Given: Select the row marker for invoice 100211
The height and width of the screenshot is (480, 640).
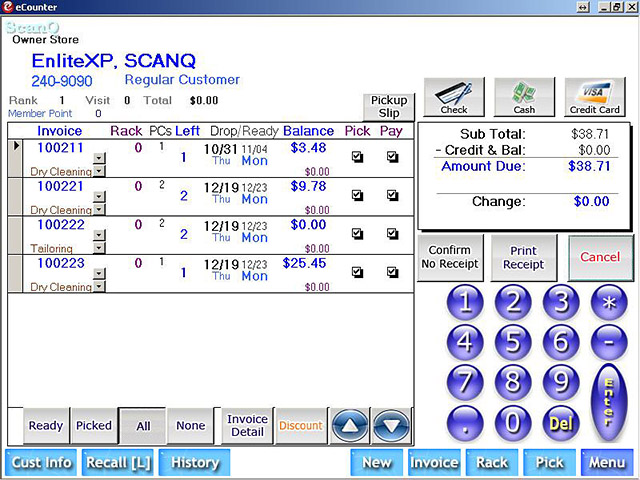Looking at the screenshot, I should pos(16,158).
